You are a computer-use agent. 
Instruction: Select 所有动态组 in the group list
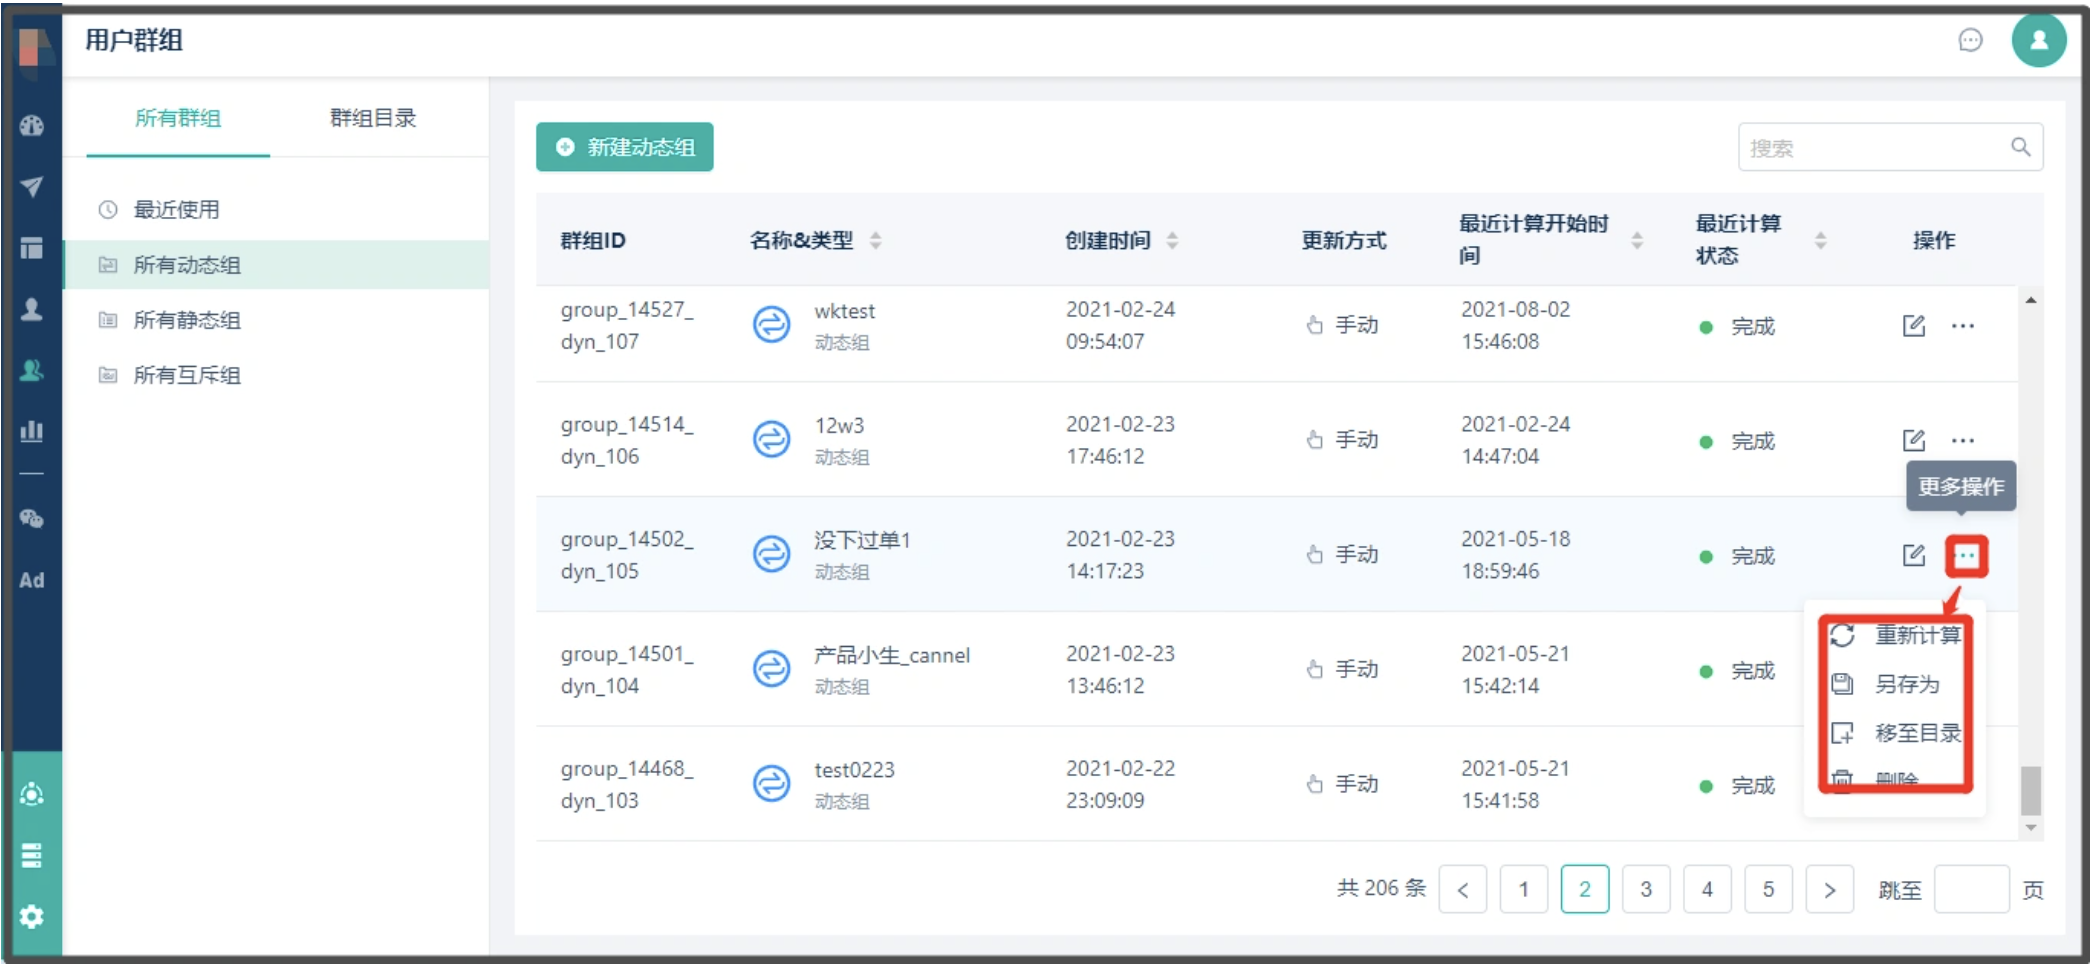click(x=276, y=265)
